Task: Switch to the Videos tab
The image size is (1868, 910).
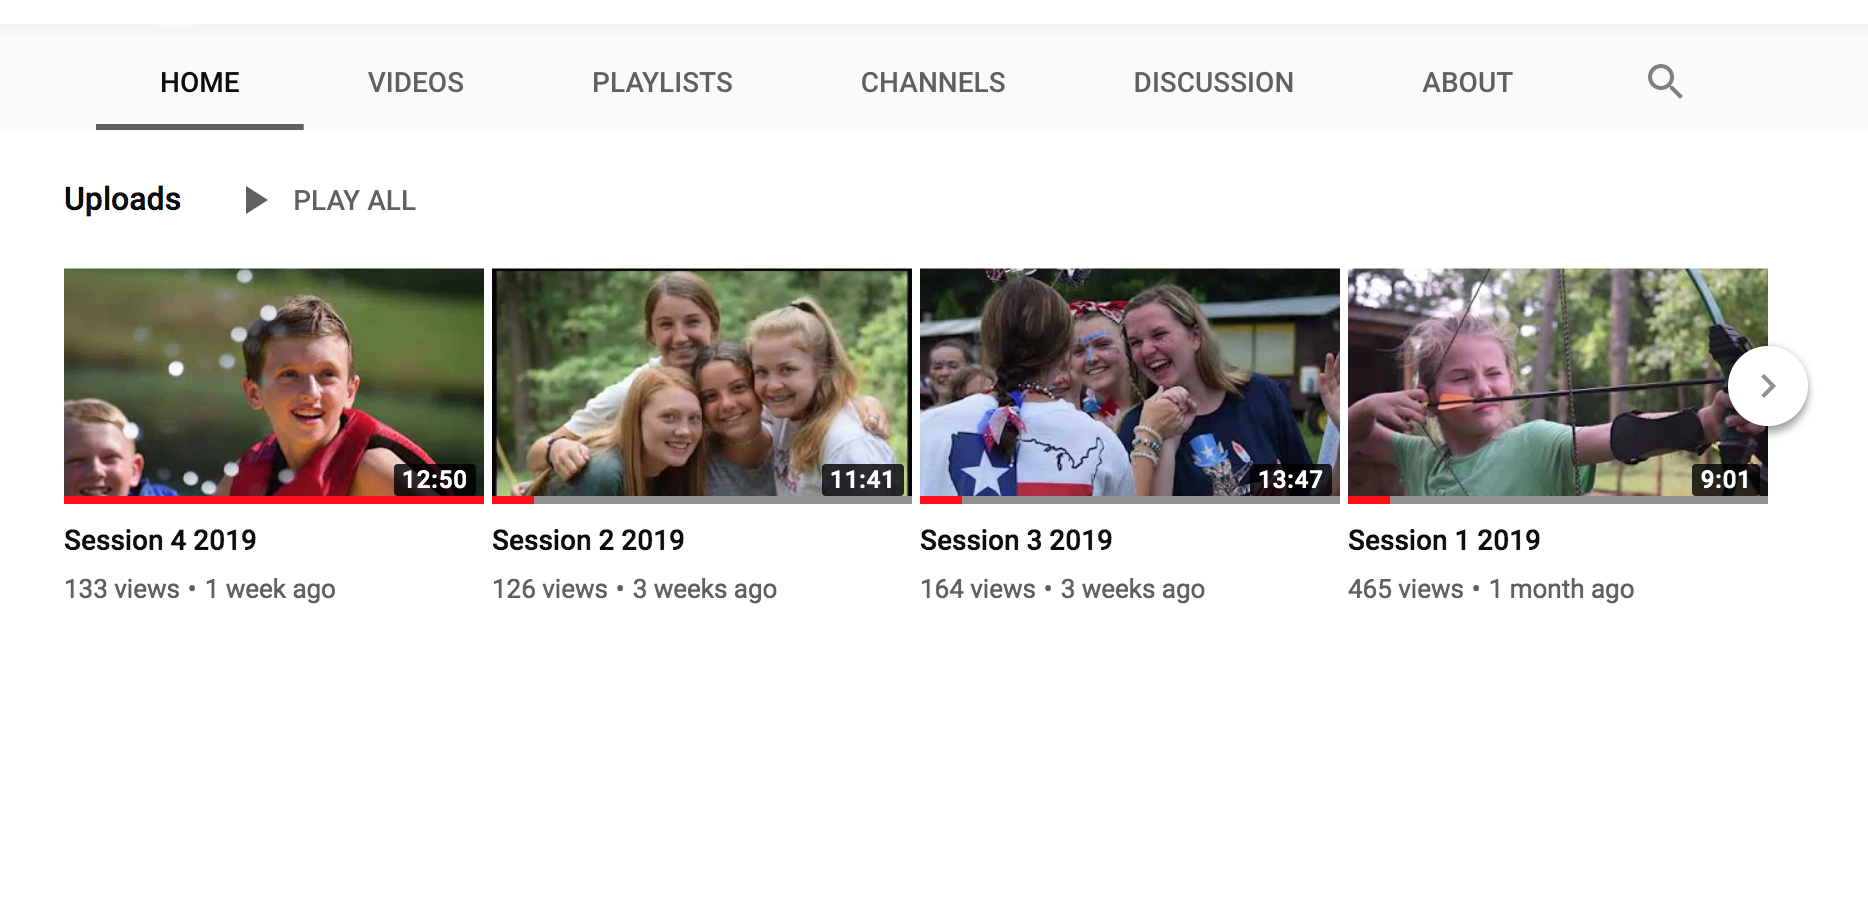Action: click(415, 82)
